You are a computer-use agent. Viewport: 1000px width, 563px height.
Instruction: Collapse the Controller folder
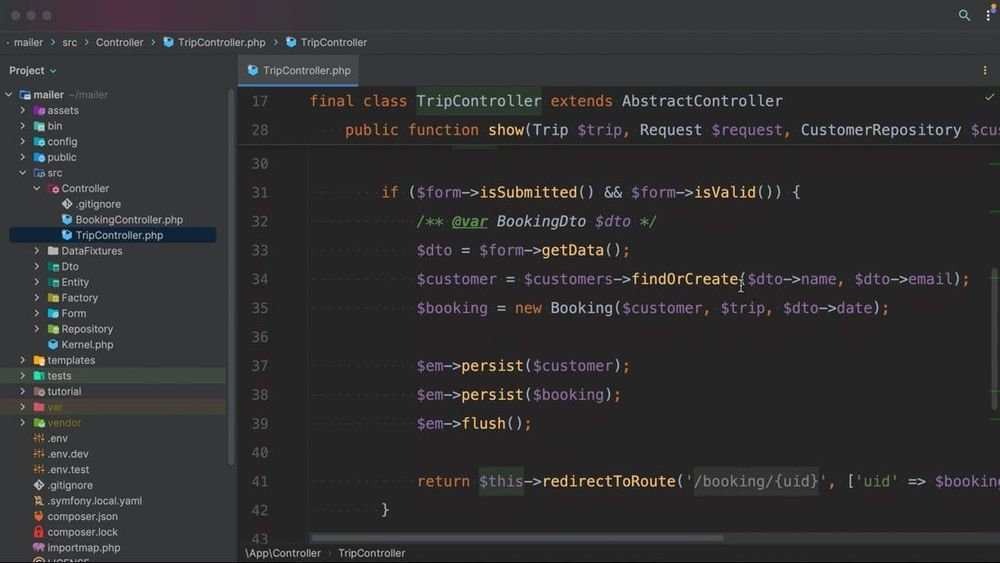[x=37, y=188]
